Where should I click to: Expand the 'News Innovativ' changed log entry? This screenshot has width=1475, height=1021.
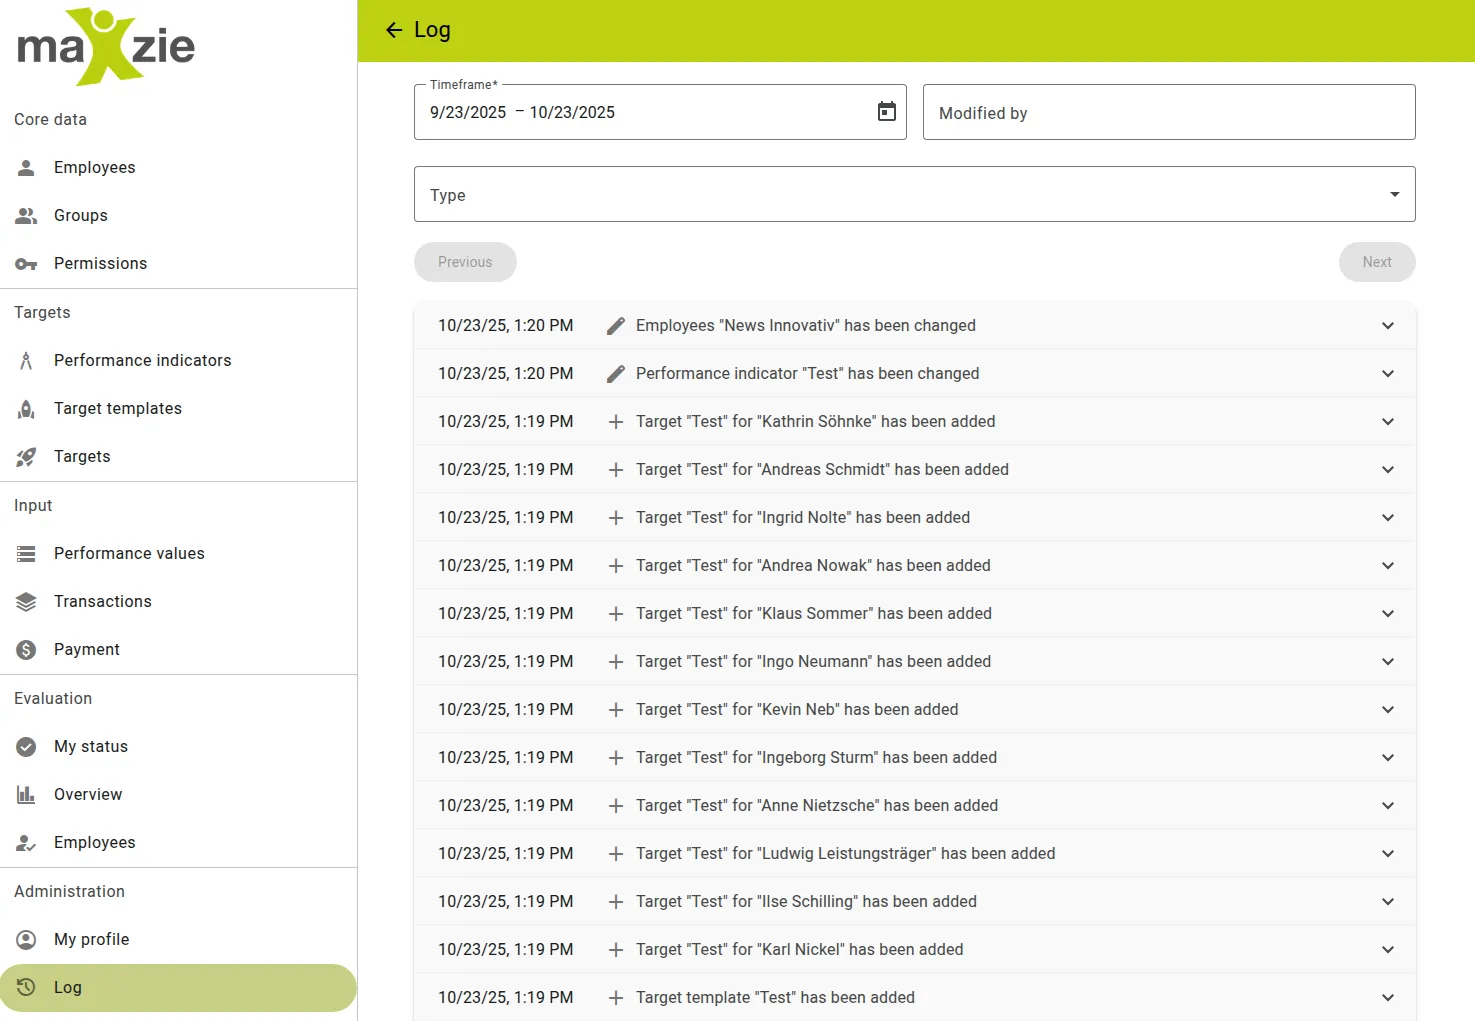[x=1388, y=325]
